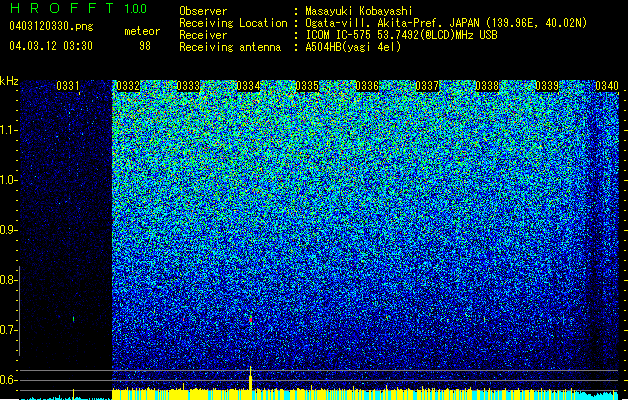Image resolution: width=629 pixels, height=400 pixels.
Task: Click the 0.9 frequency axis label
Action: pos(7,230)
